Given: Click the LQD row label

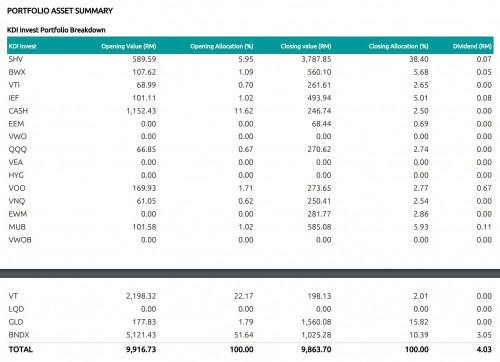Looking at the screenshot, I should coord(16,309).
